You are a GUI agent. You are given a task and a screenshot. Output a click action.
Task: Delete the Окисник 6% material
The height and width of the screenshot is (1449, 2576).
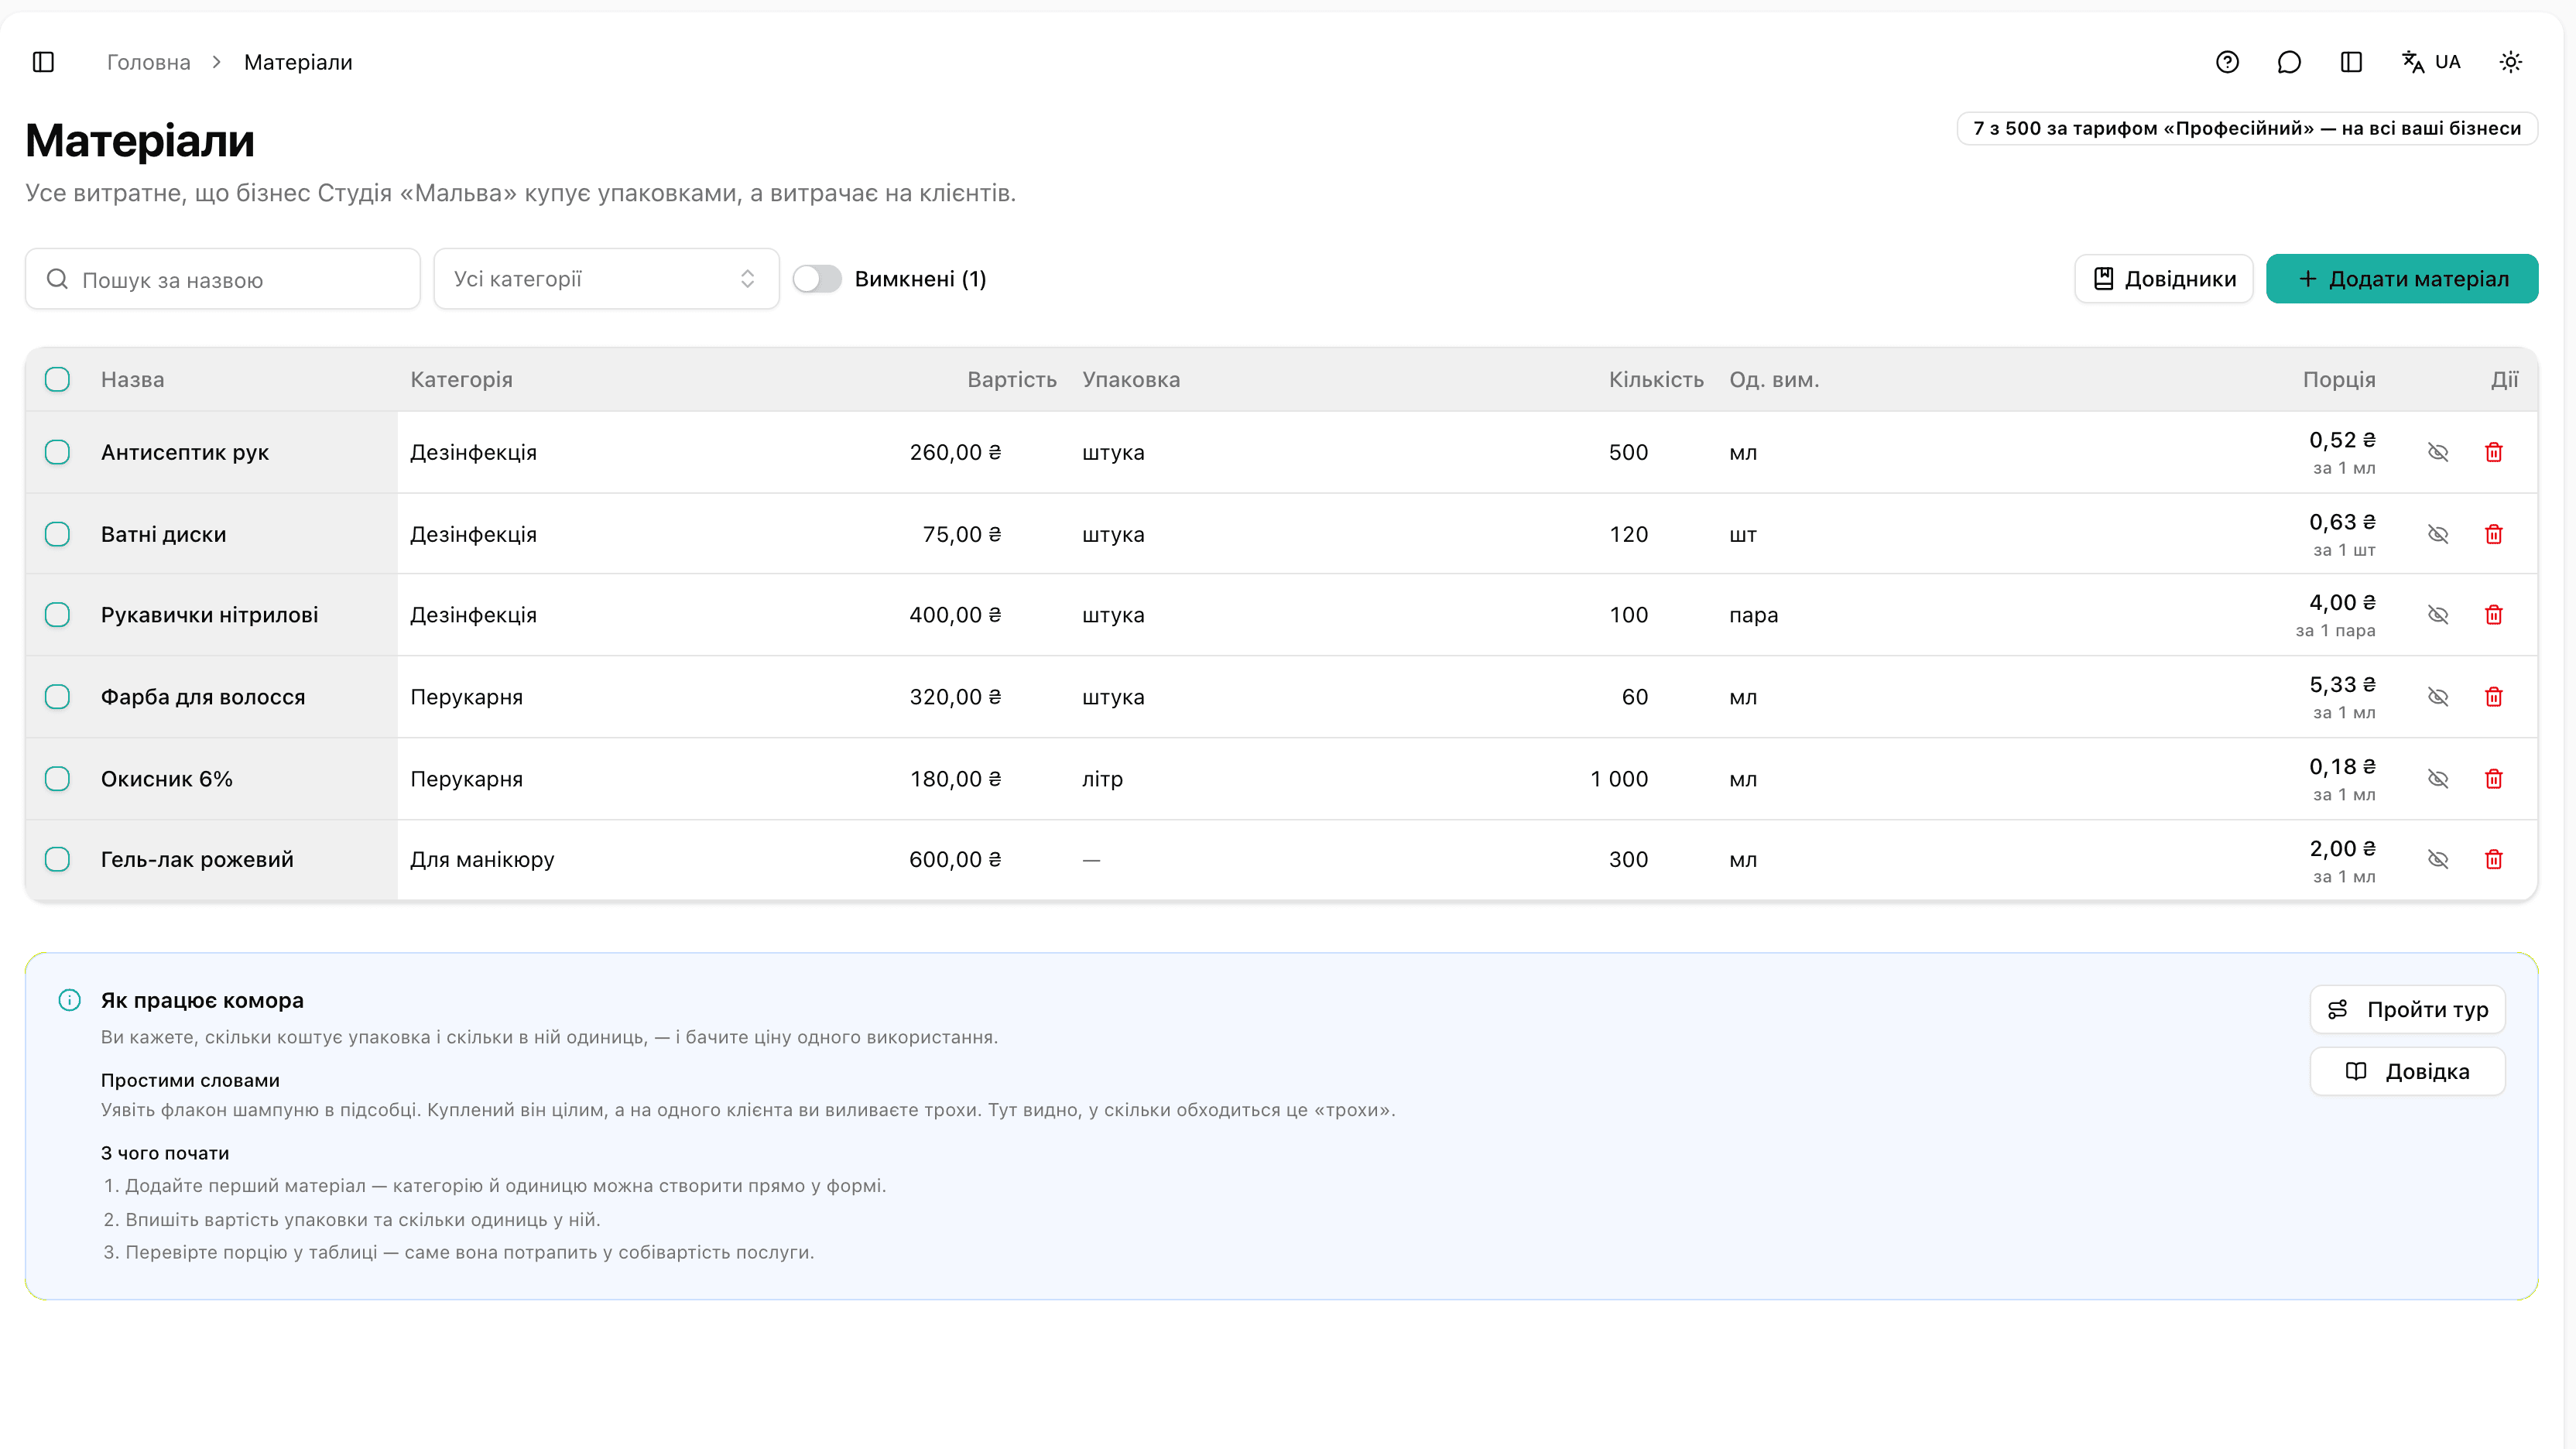point(2494,779)
